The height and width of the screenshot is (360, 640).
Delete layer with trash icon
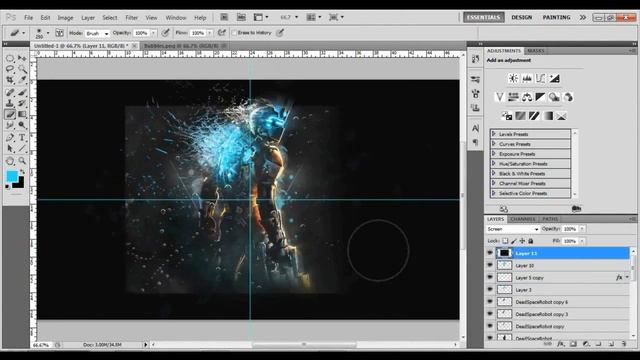(x=624, y=344)
